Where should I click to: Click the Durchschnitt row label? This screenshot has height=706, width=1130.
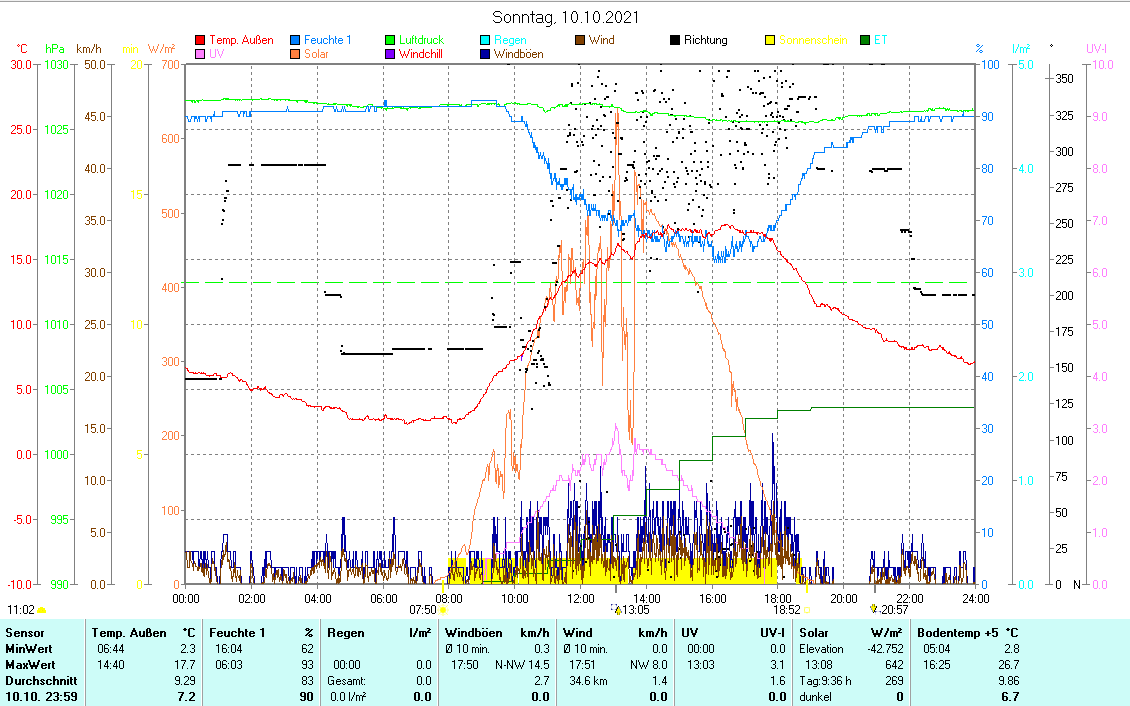(x=41, y=681)
